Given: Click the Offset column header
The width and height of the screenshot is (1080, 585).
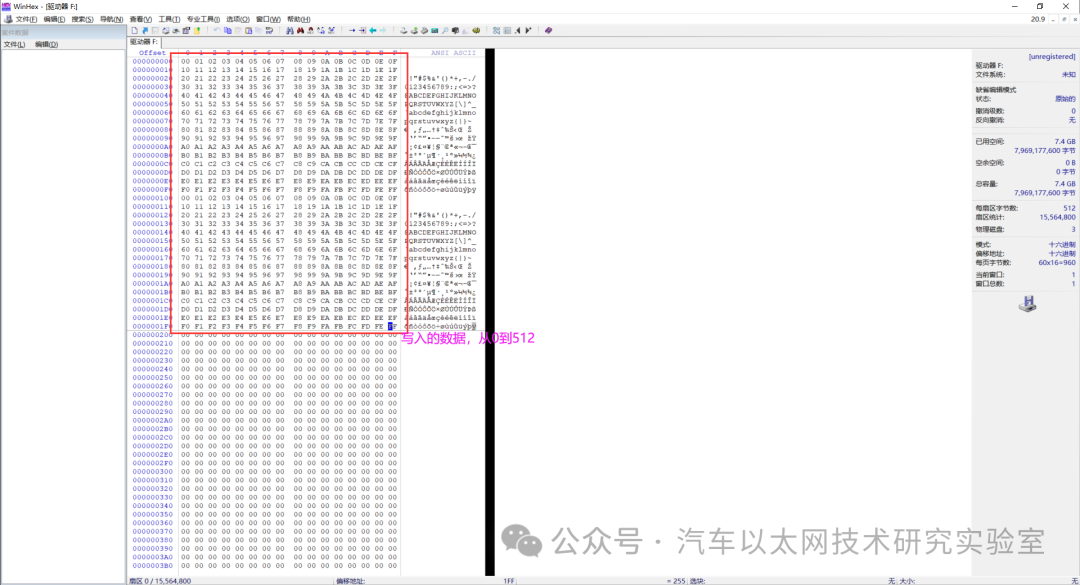Looking at the screenshot, I should (152, 53).
